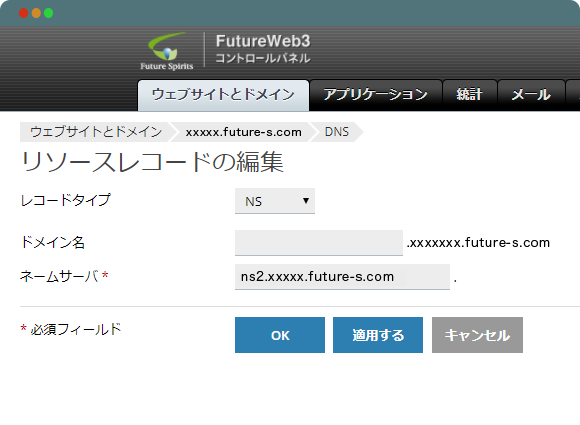Click the 適用する apply button
The width and height of the screenshot is (580, 425).
[x=378, y=335]
